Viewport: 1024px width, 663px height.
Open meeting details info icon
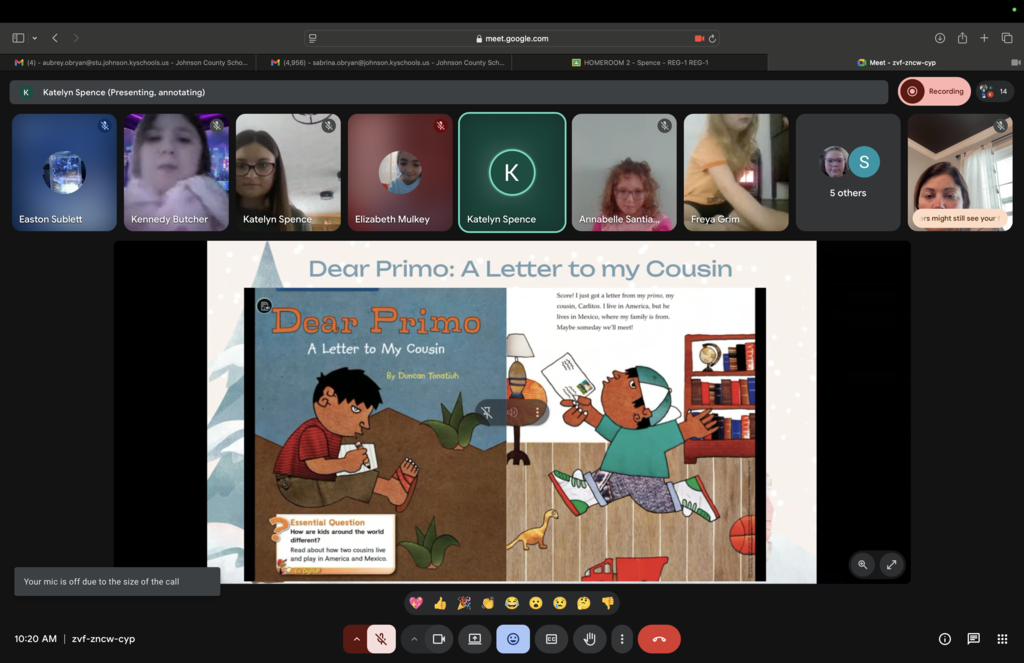pyautogui.click(x=944, y=639)
